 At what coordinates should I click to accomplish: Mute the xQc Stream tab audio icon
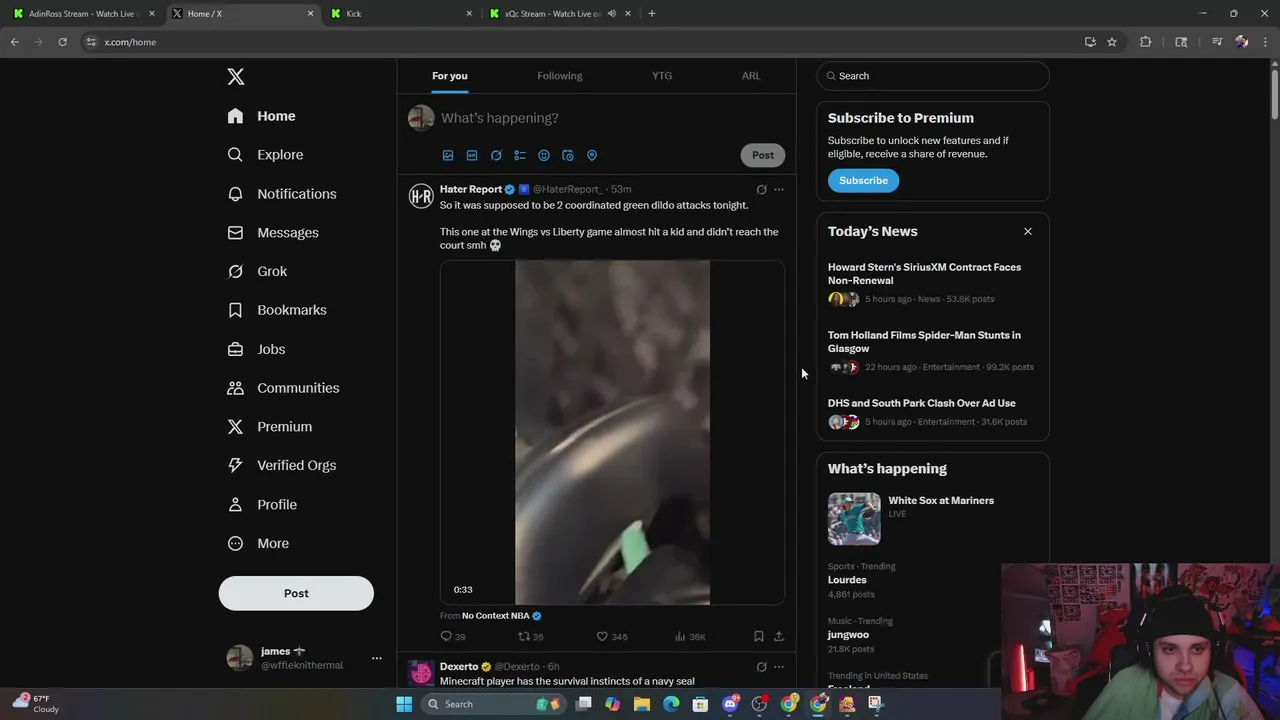pyautogui.click(x=612, y=14)
